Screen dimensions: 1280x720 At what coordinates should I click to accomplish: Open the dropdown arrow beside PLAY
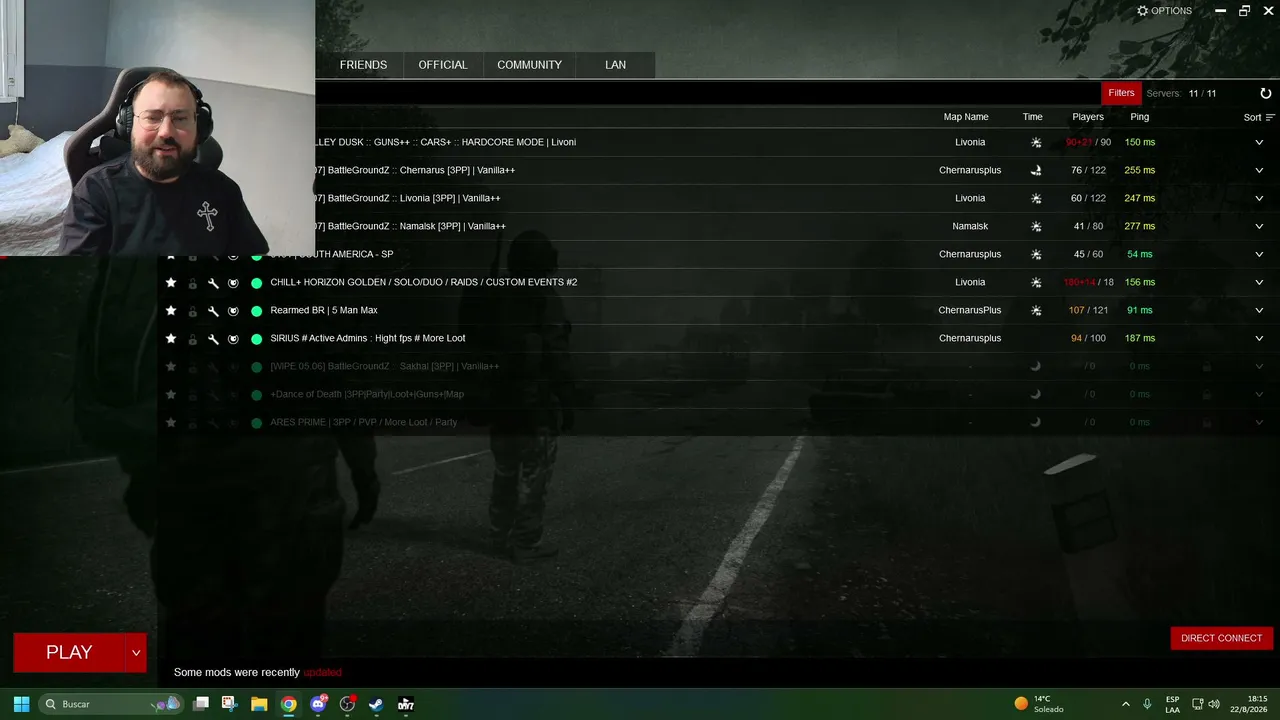136,652
